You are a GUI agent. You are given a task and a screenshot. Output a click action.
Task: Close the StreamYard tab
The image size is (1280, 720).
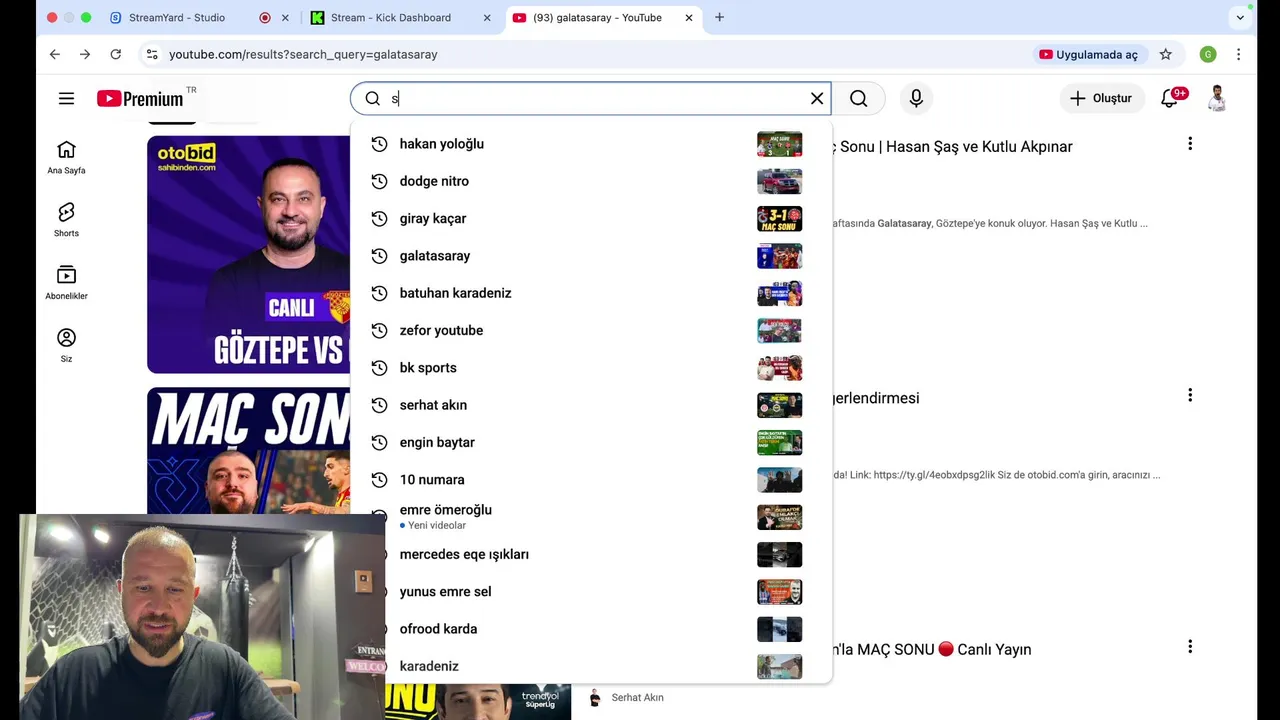pos(285,17)
